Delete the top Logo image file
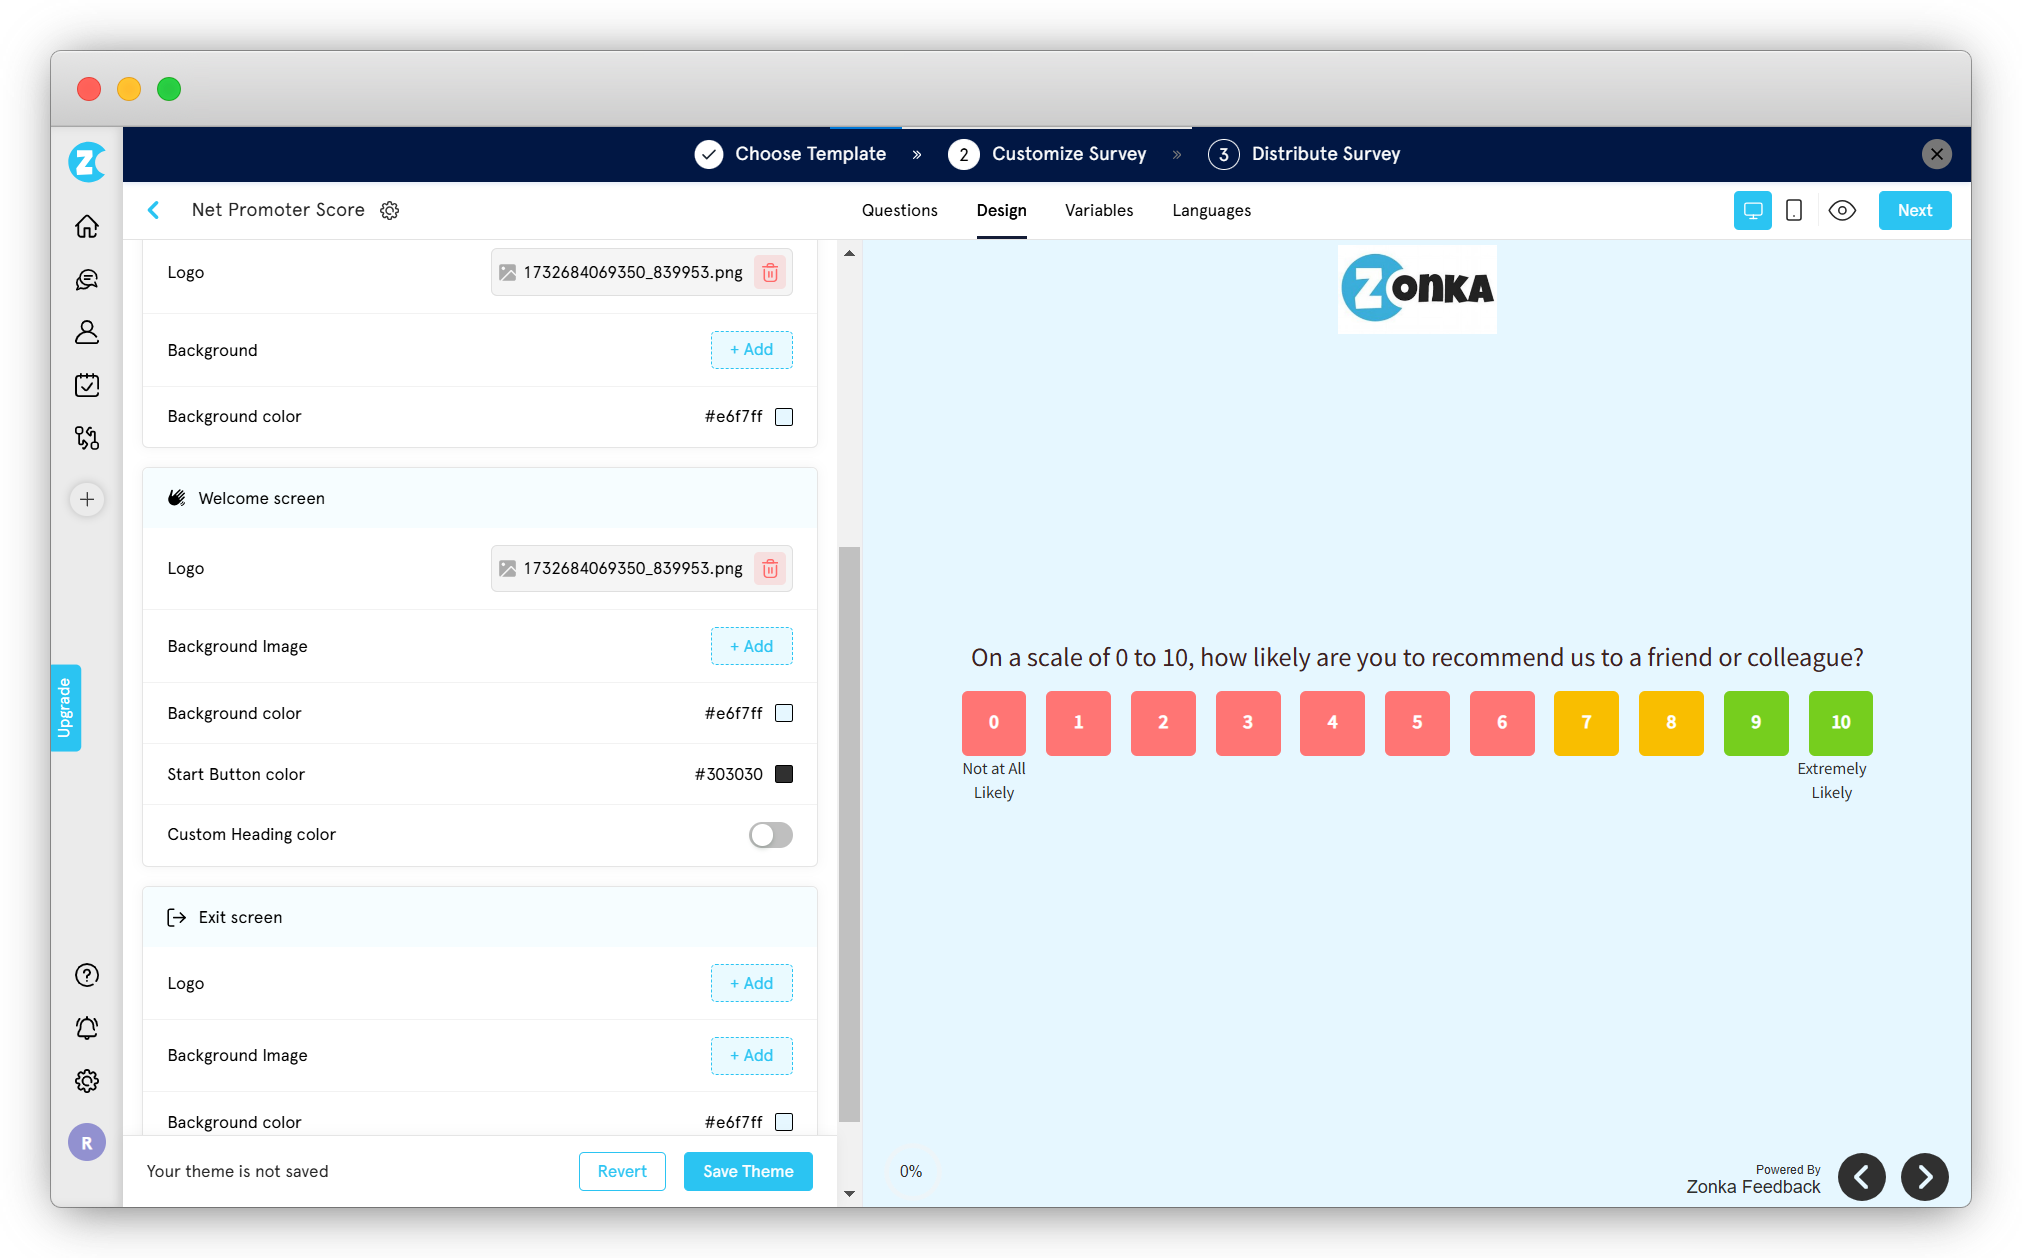2022x1258 pixels. 770,272
